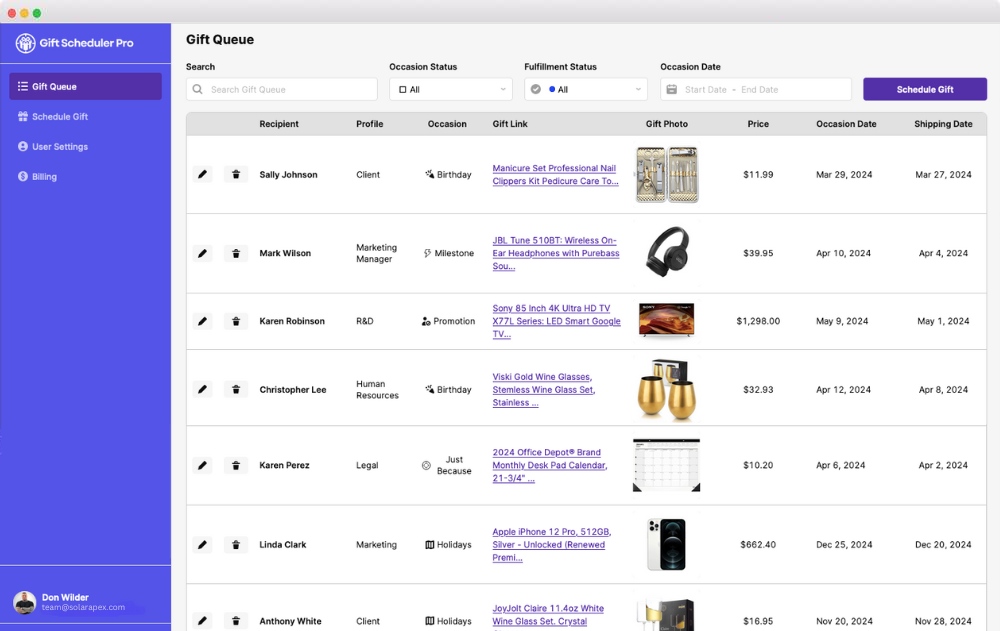This screenshot has height=631, width=1000.
Task: Open Schedule Gift in the sidebar
Action: (60, 117)
